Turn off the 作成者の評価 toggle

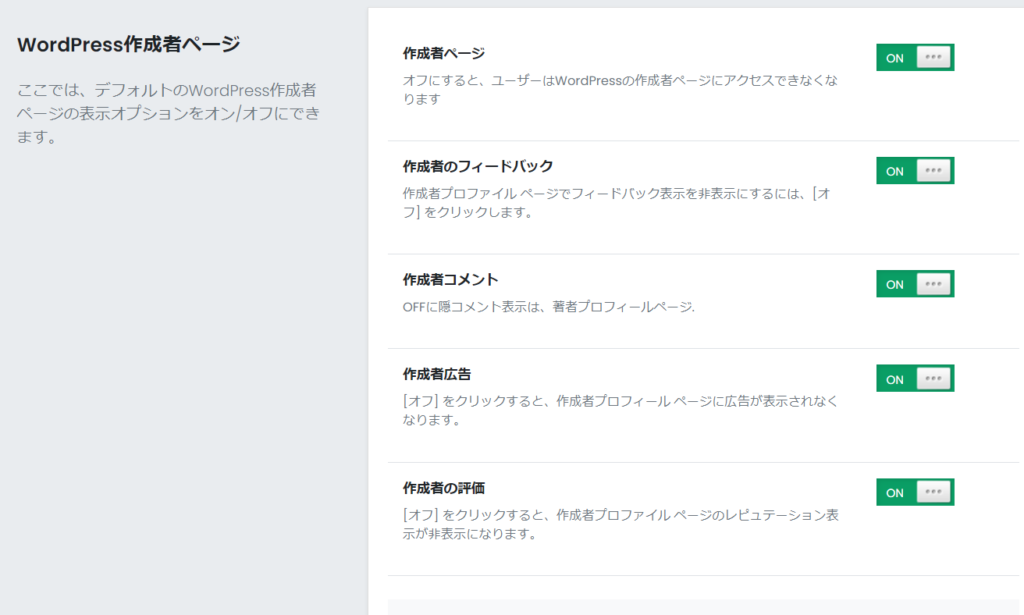click(x=915, y=492)
